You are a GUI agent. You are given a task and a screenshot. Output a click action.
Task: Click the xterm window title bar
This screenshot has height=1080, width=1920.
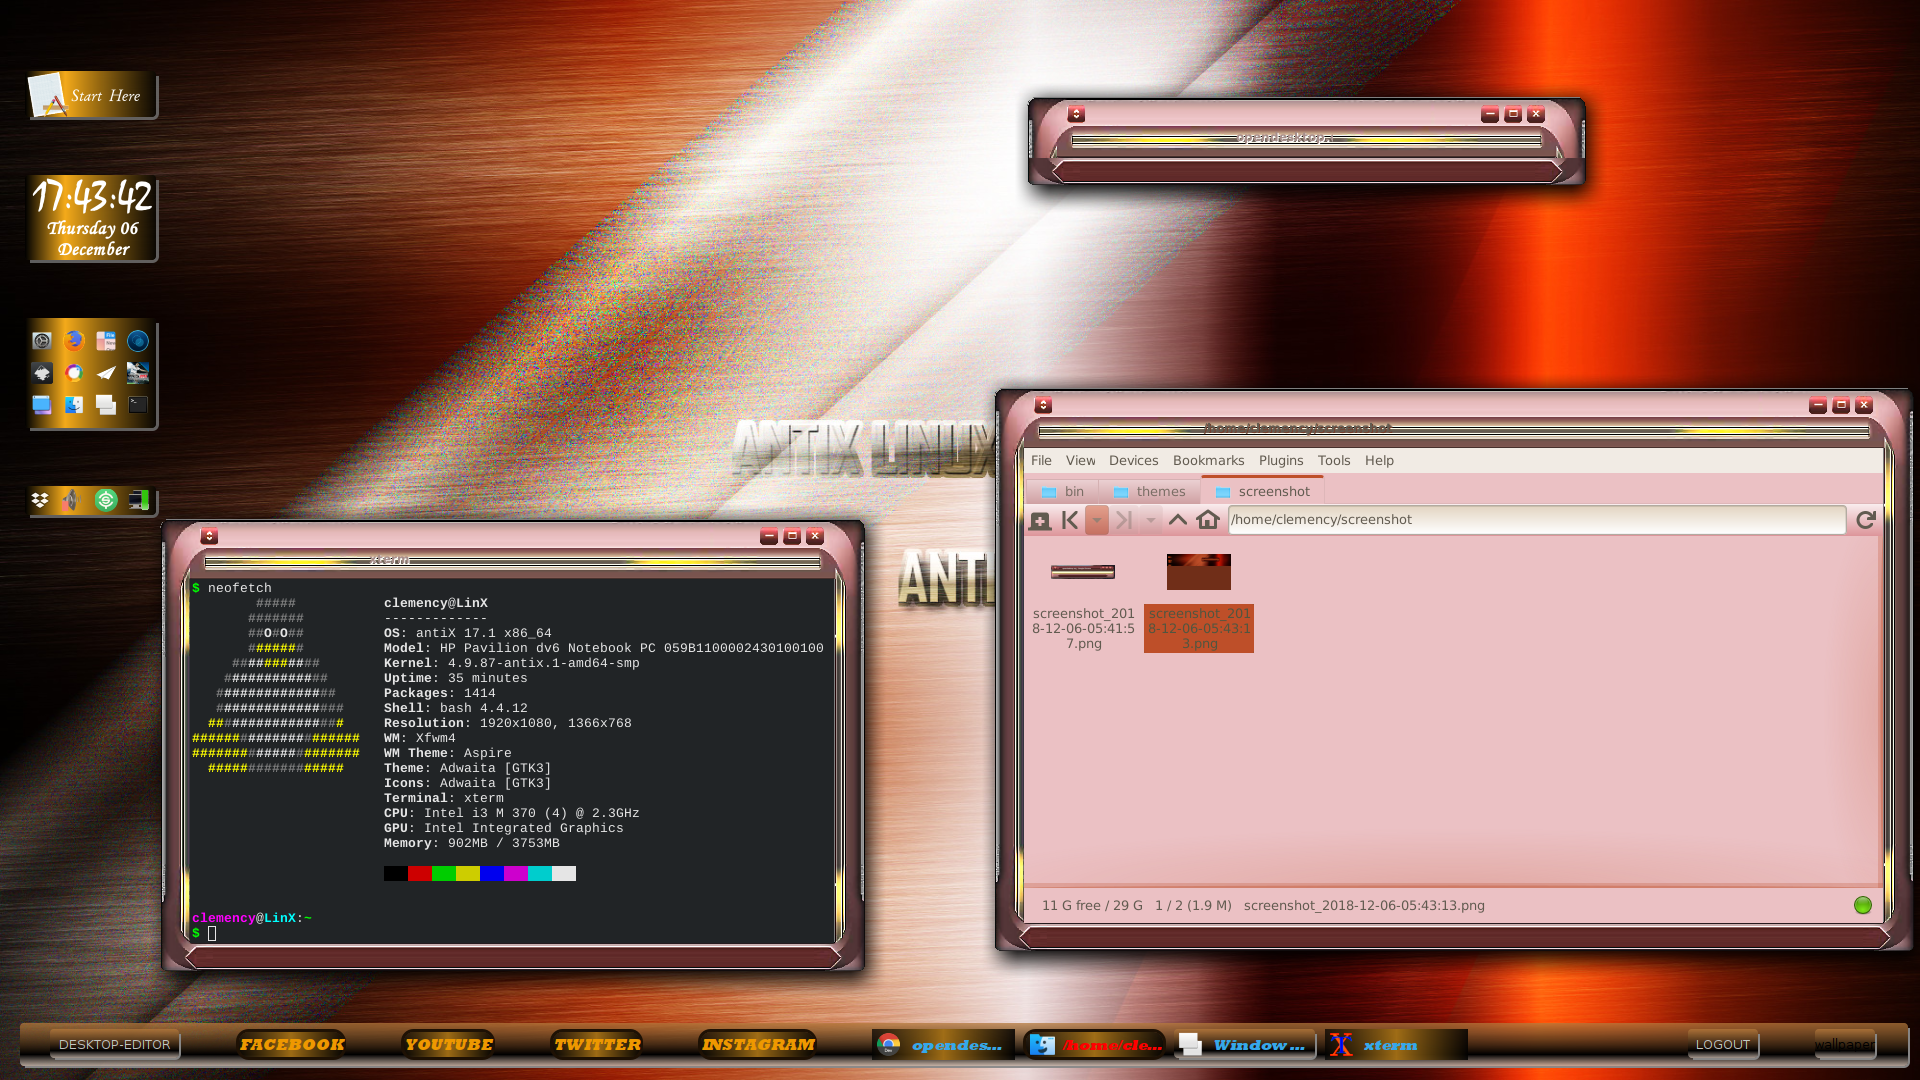pos(512,560)
